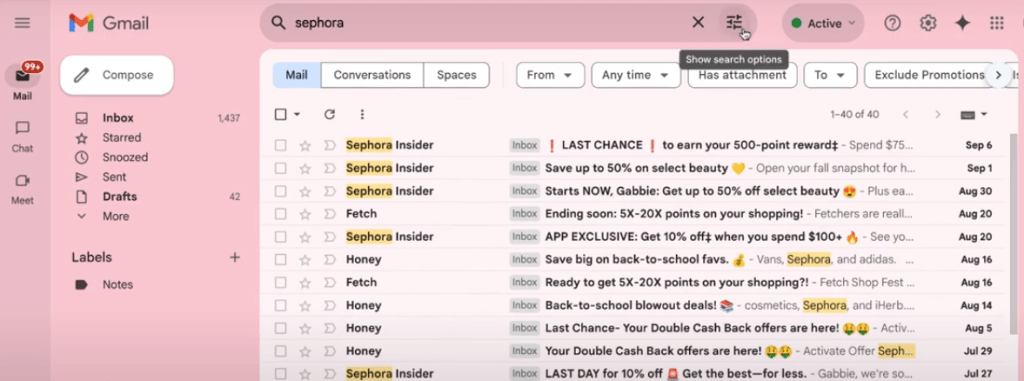The image size is (1024, 381).
Task: Open the select-all dropdown arrow
Action: [297, 114]
